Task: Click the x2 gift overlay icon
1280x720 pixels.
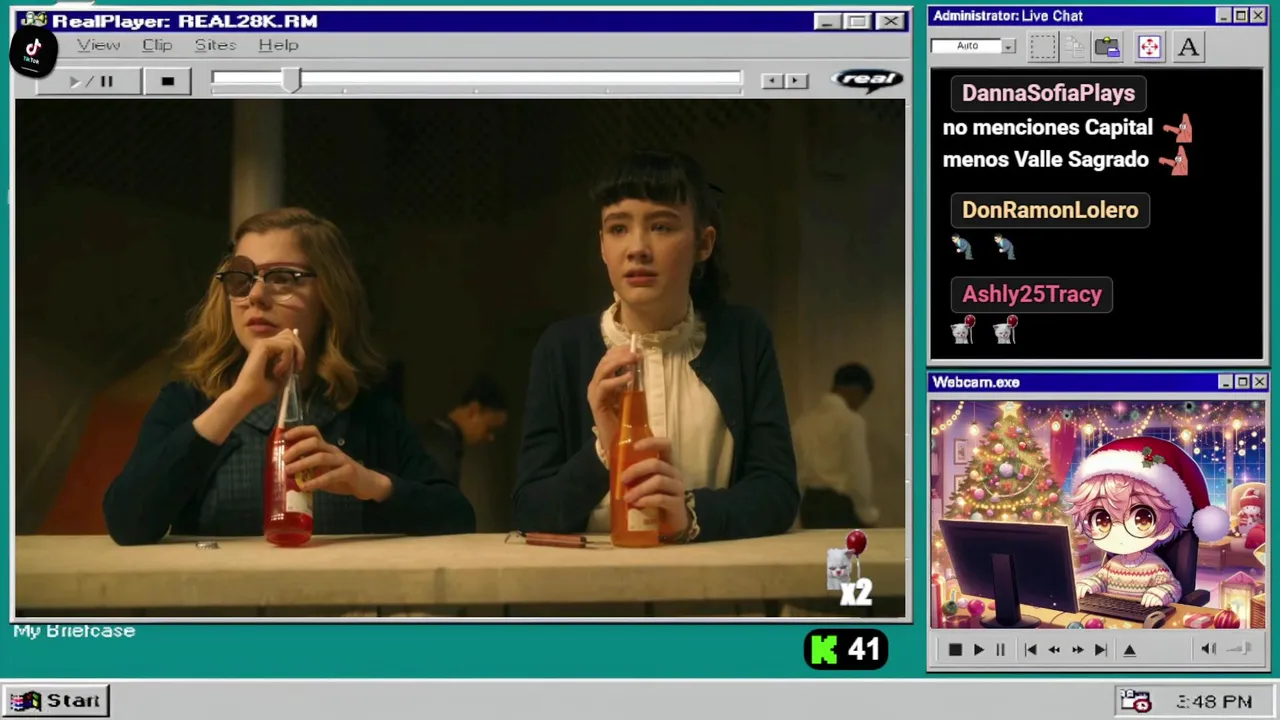Action: pos(850,570)
